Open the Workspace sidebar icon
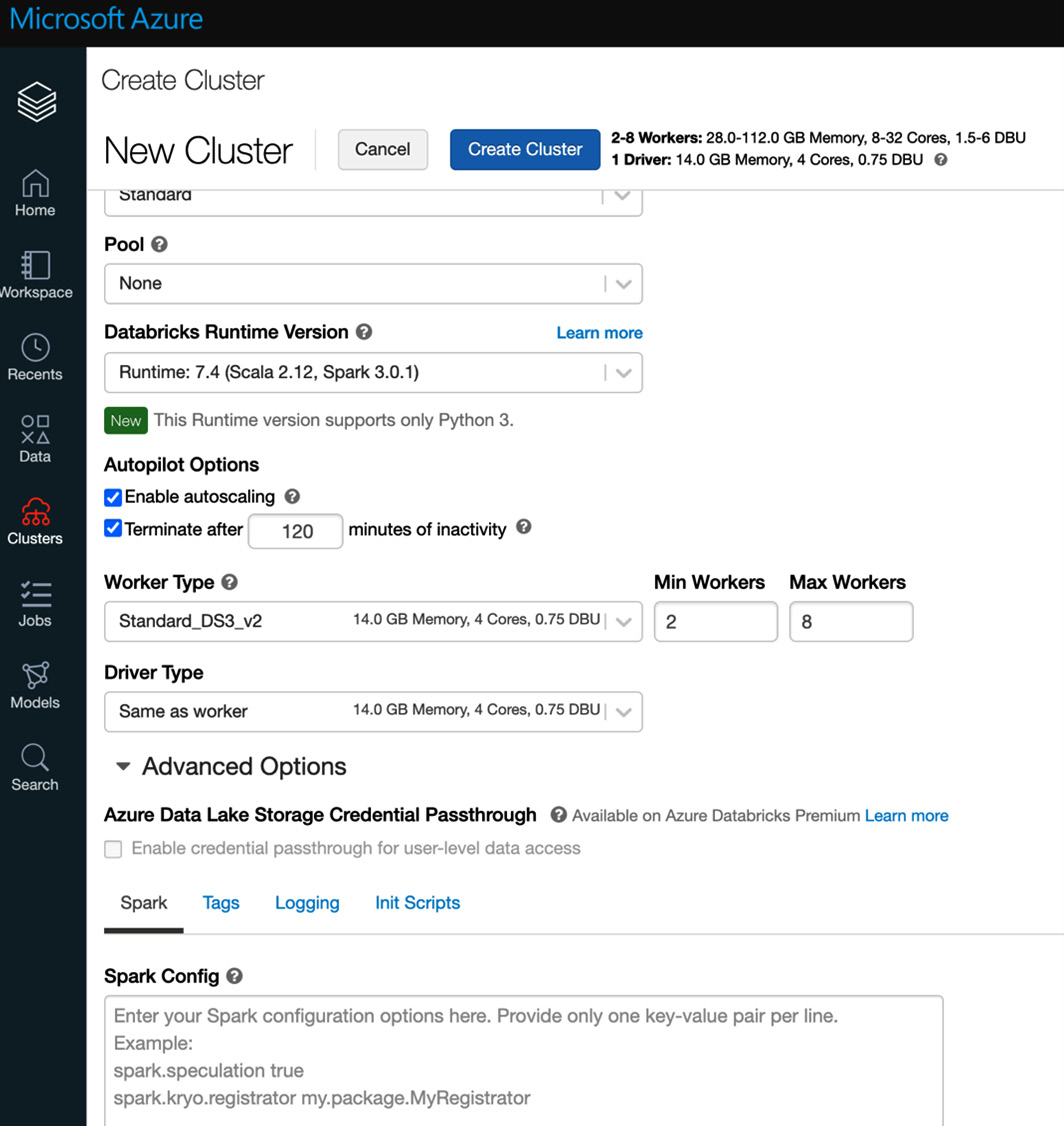 coord(36,275)
